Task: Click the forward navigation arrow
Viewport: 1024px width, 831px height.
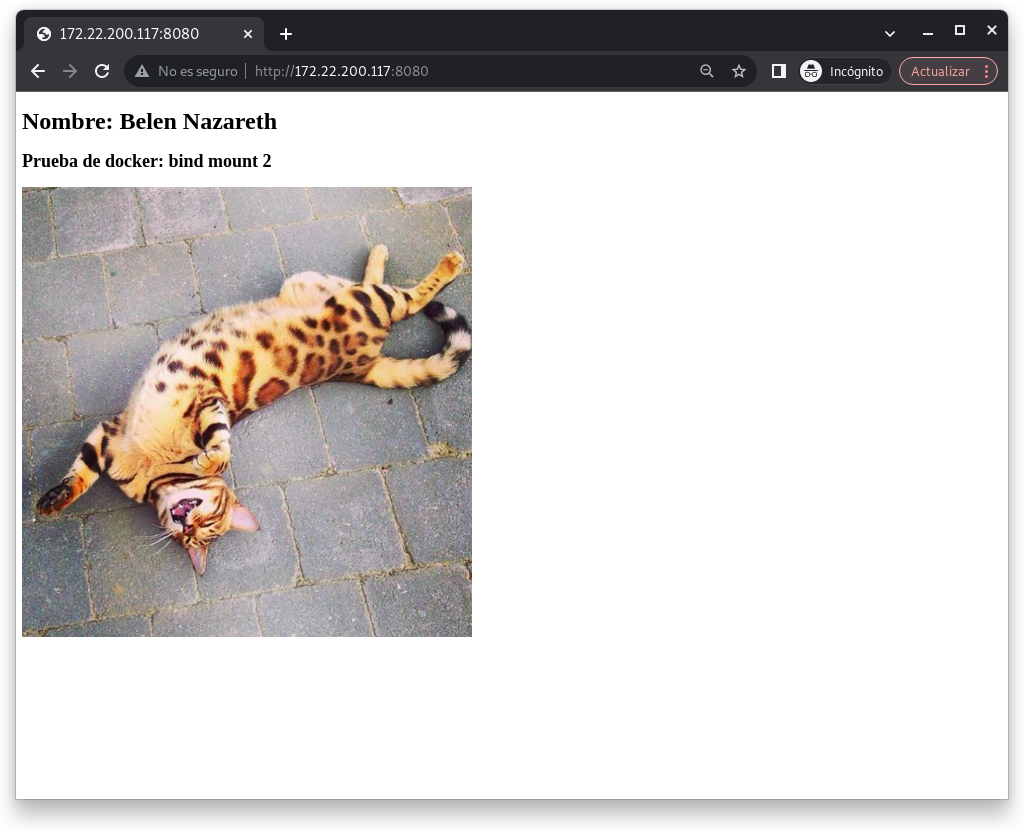Action: coord(70,71)
